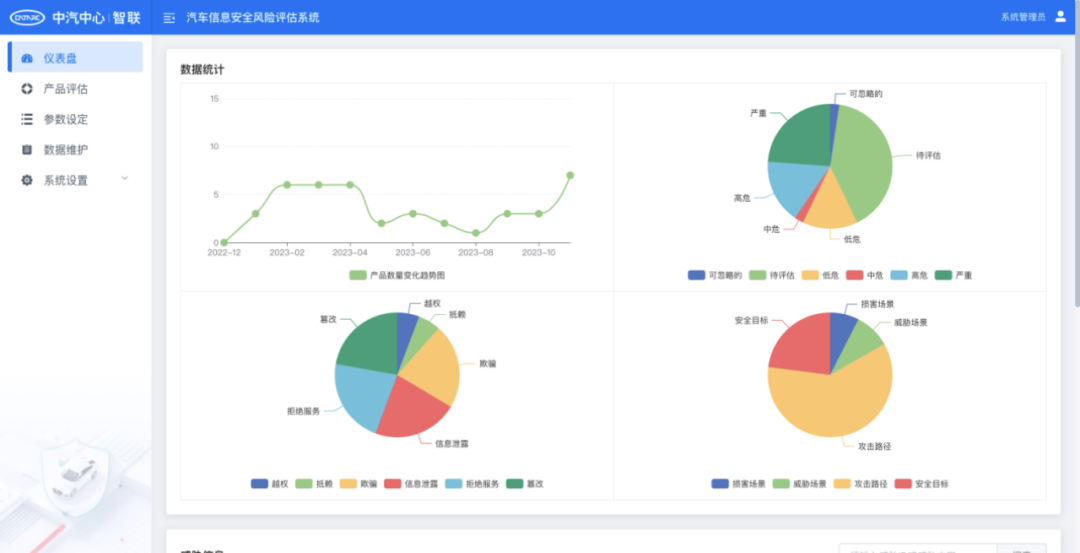Screen dimensions: 1080x553
Task: Click the 2023-06 axis label
Action: (413, 253)
